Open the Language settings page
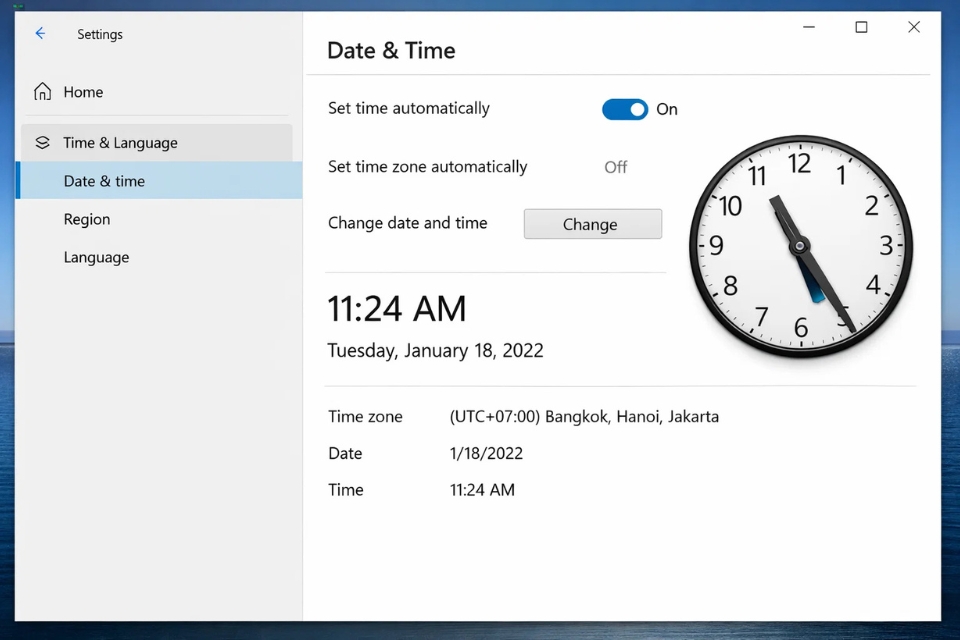This screenshot has width=960, height=640. point(96,257)
